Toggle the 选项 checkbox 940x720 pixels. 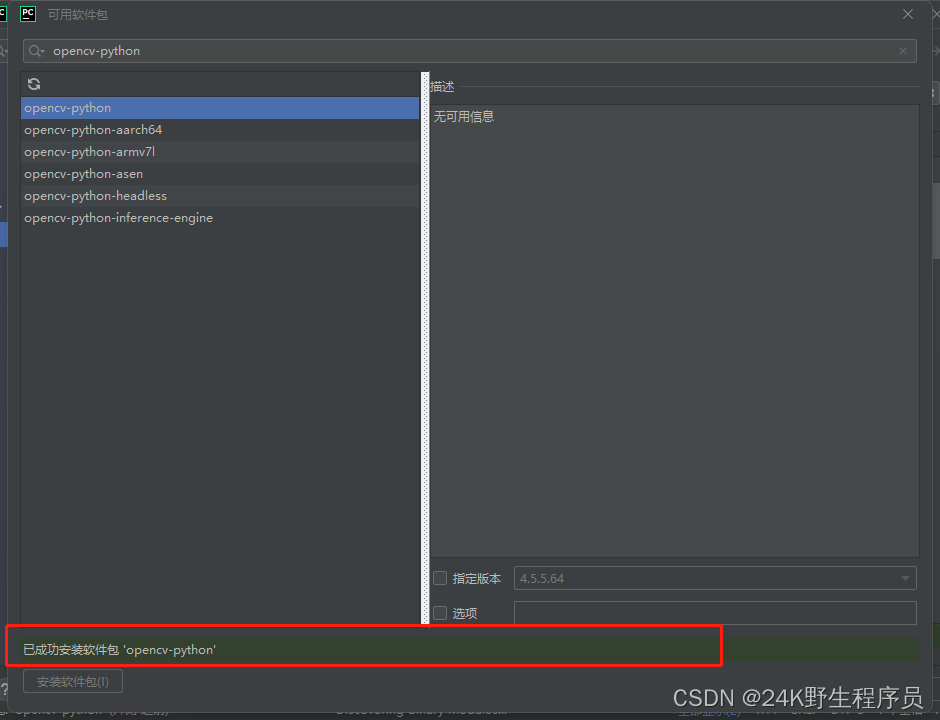[x=440, y=613]
